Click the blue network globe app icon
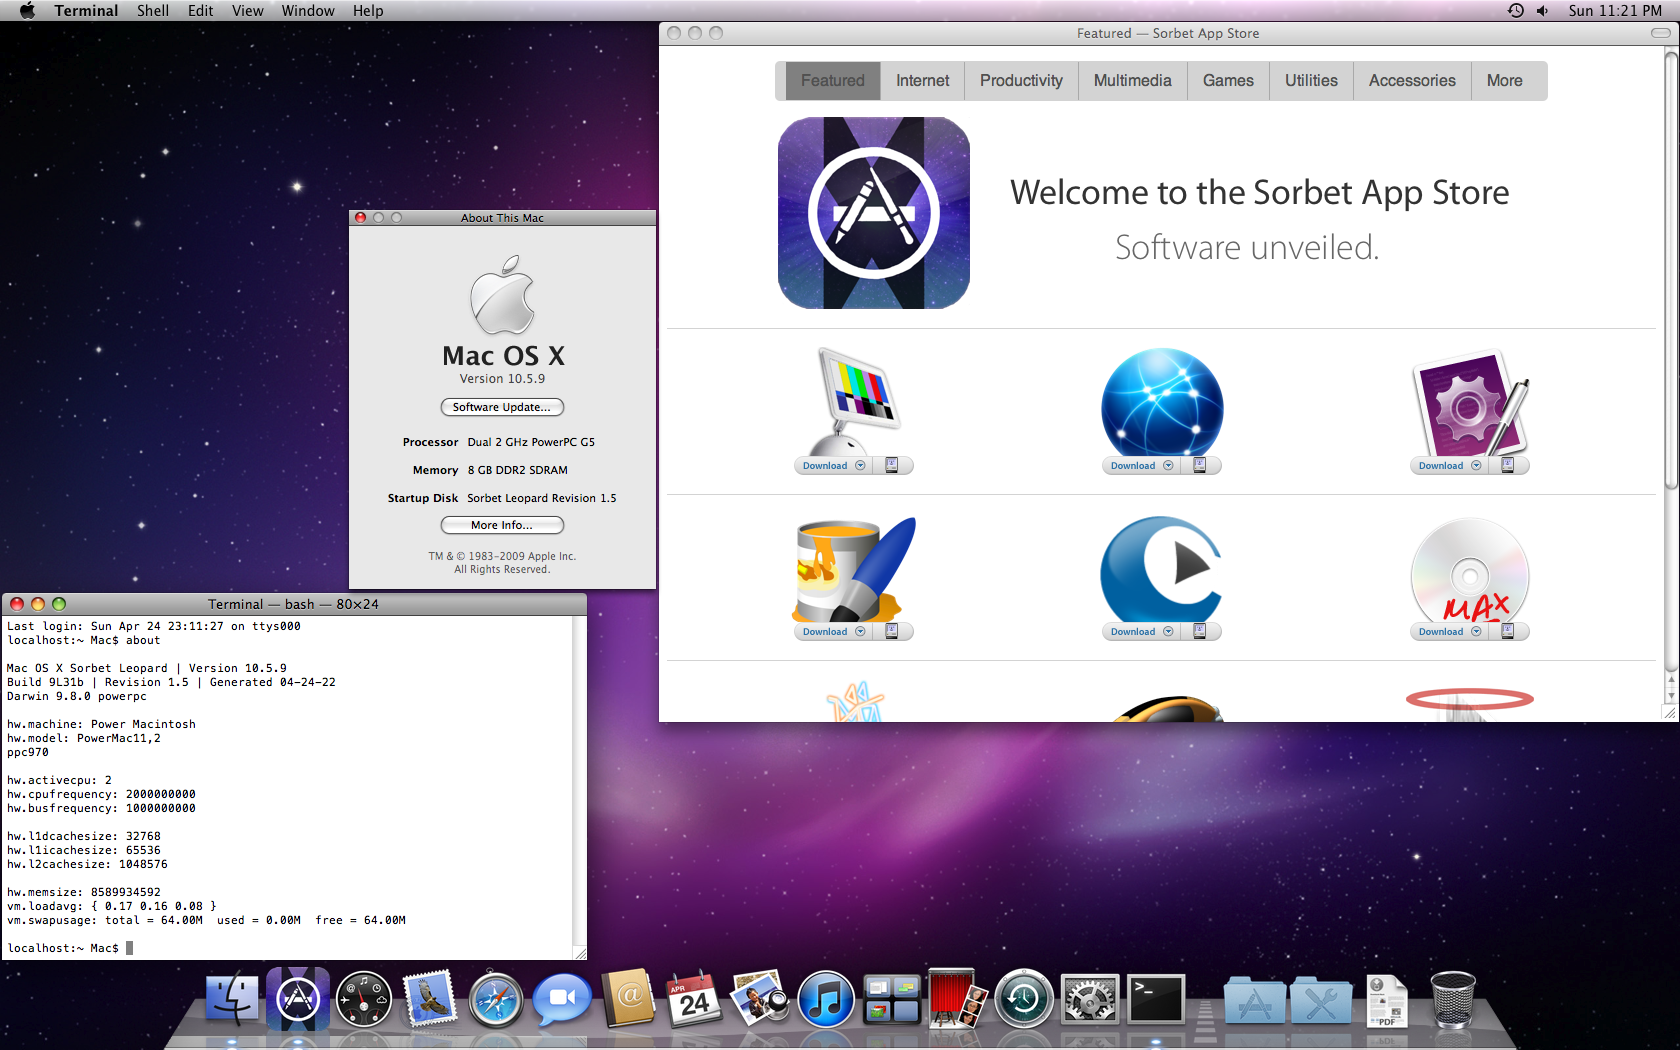The width and height of the screenshot is (1680, 1050). click(1162, 402)
